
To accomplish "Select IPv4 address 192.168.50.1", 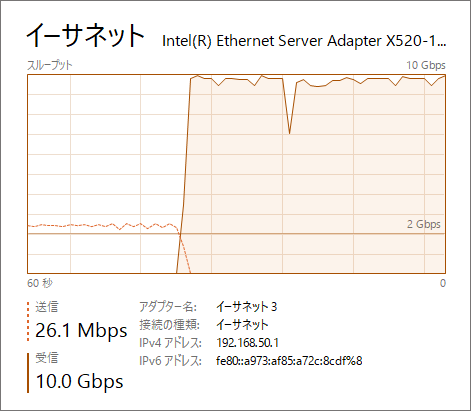I will tap(247, 343).
